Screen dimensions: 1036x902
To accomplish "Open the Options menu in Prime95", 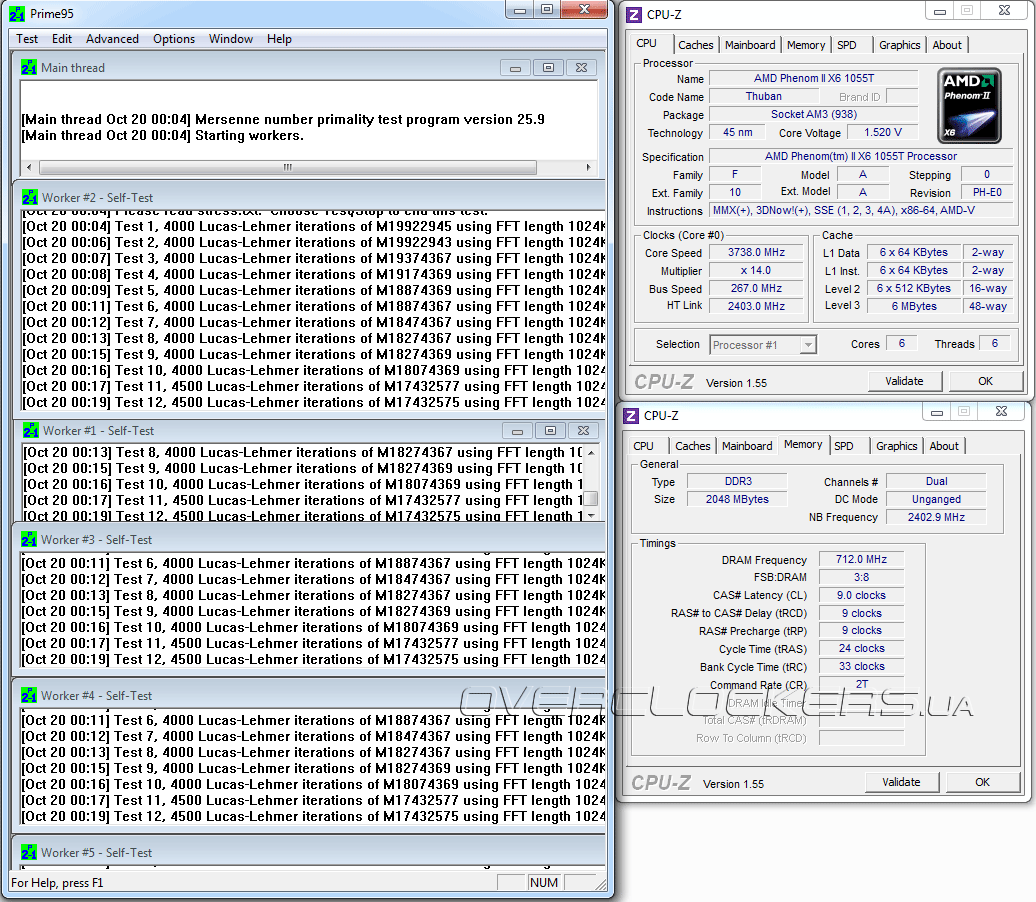I will pos(174,39).
